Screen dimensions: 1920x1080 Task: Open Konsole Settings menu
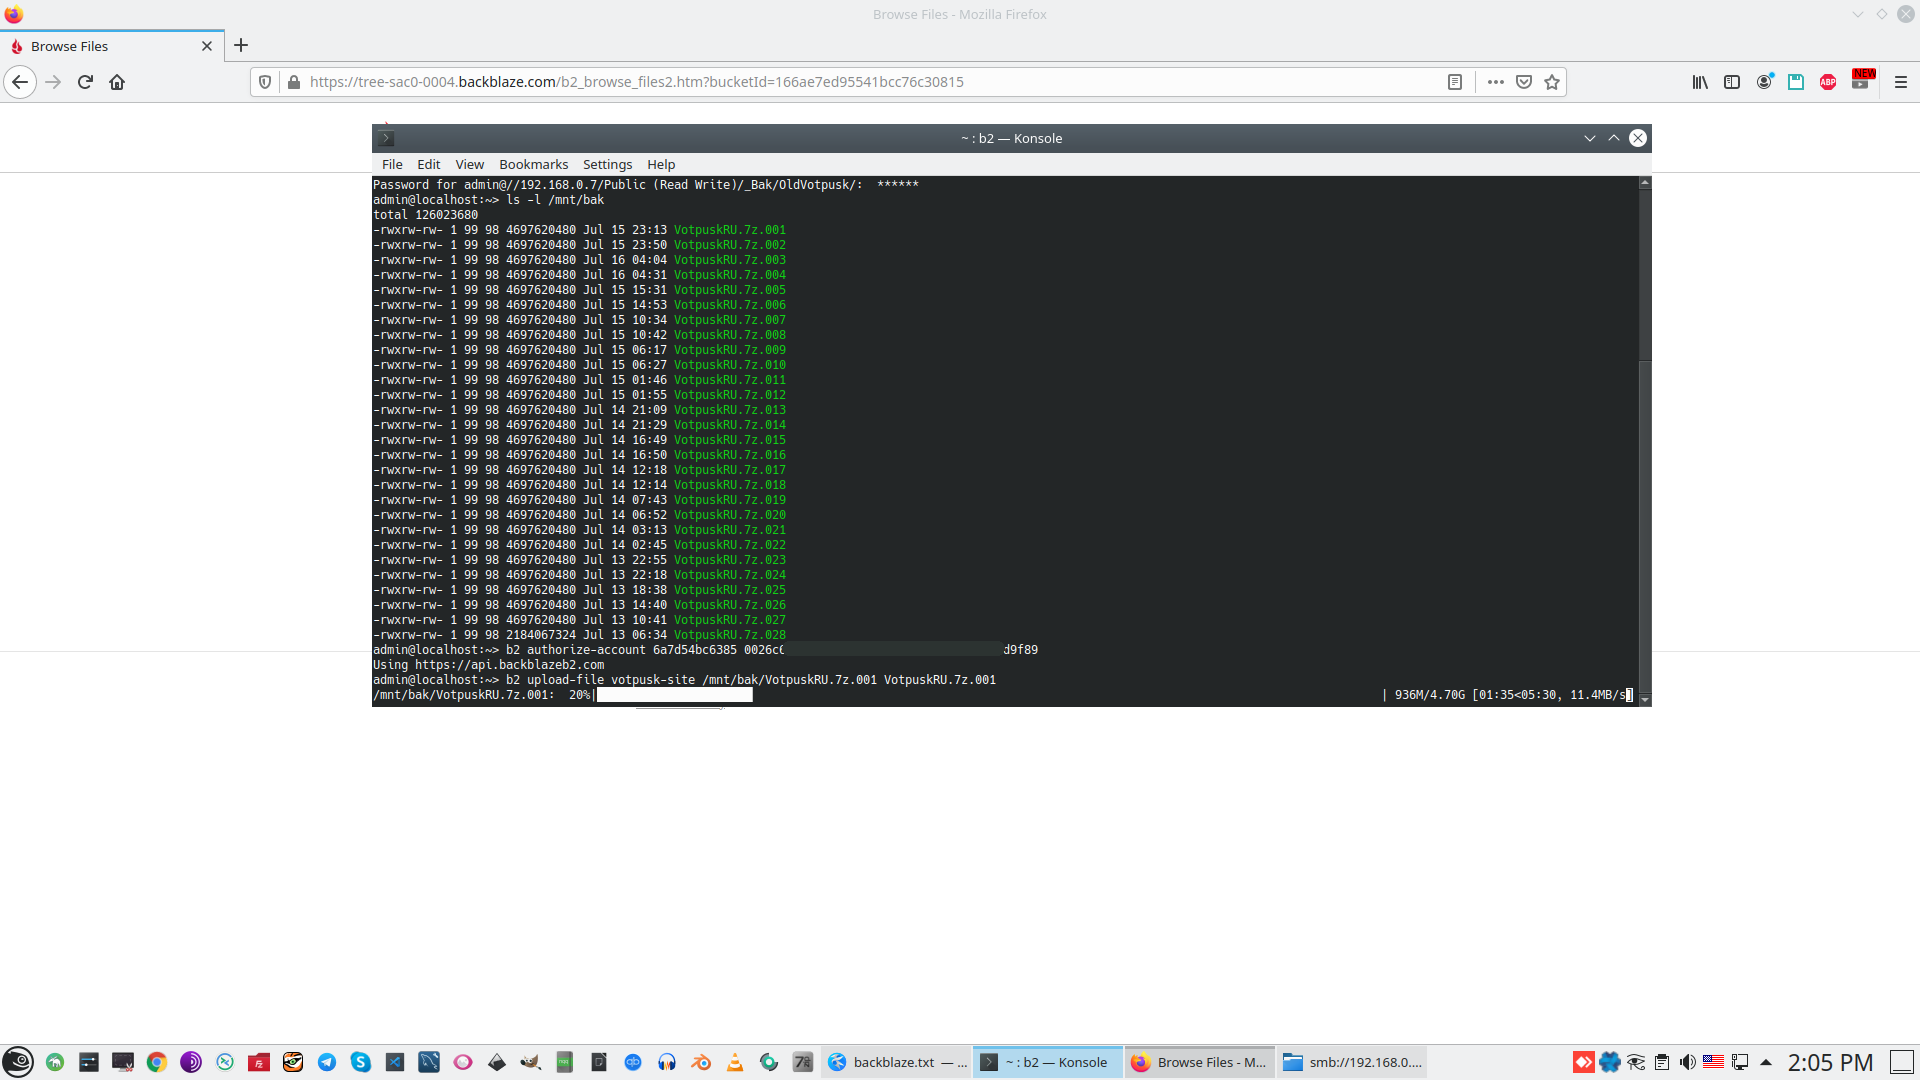point(607,164)
